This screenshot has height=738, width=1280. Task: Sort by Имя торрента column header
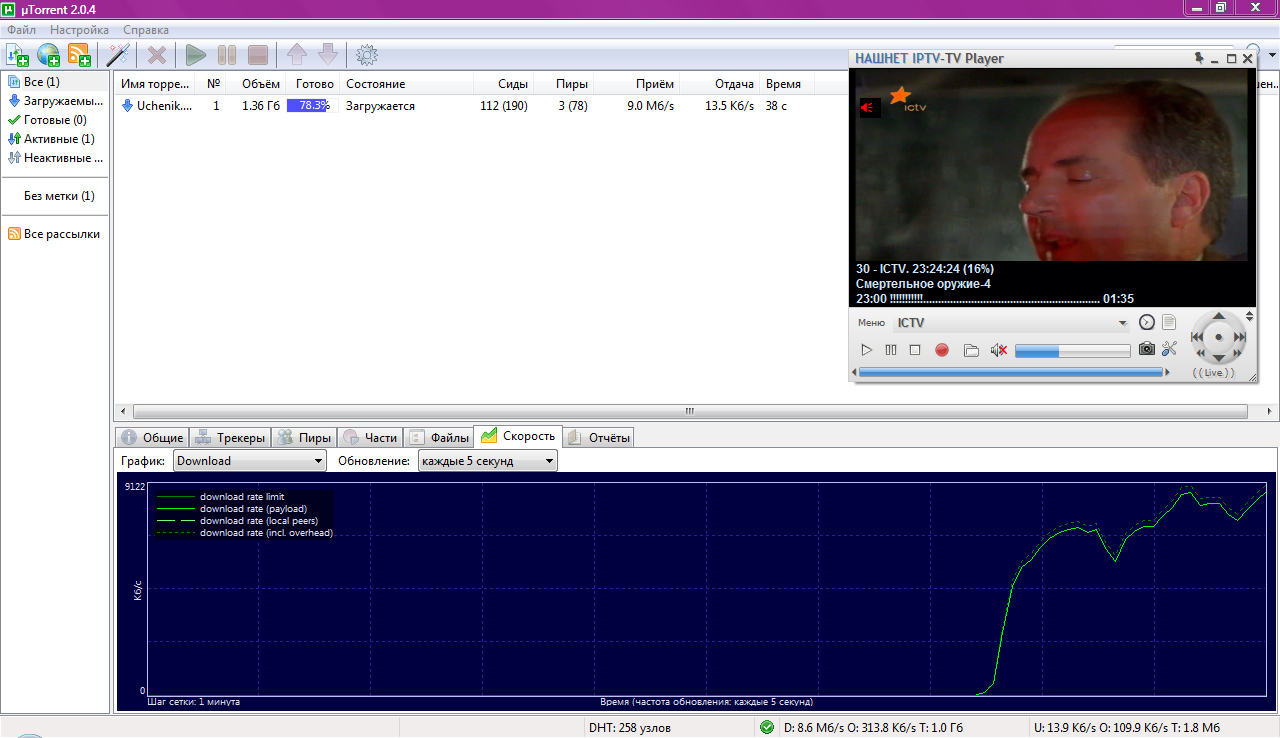(155, 84)
